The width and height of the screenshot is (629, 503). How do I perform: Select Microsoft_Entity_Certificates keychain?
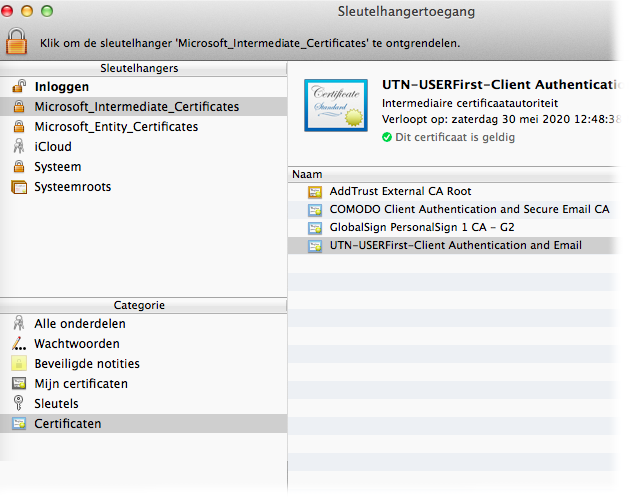click(x=144, y=127)
